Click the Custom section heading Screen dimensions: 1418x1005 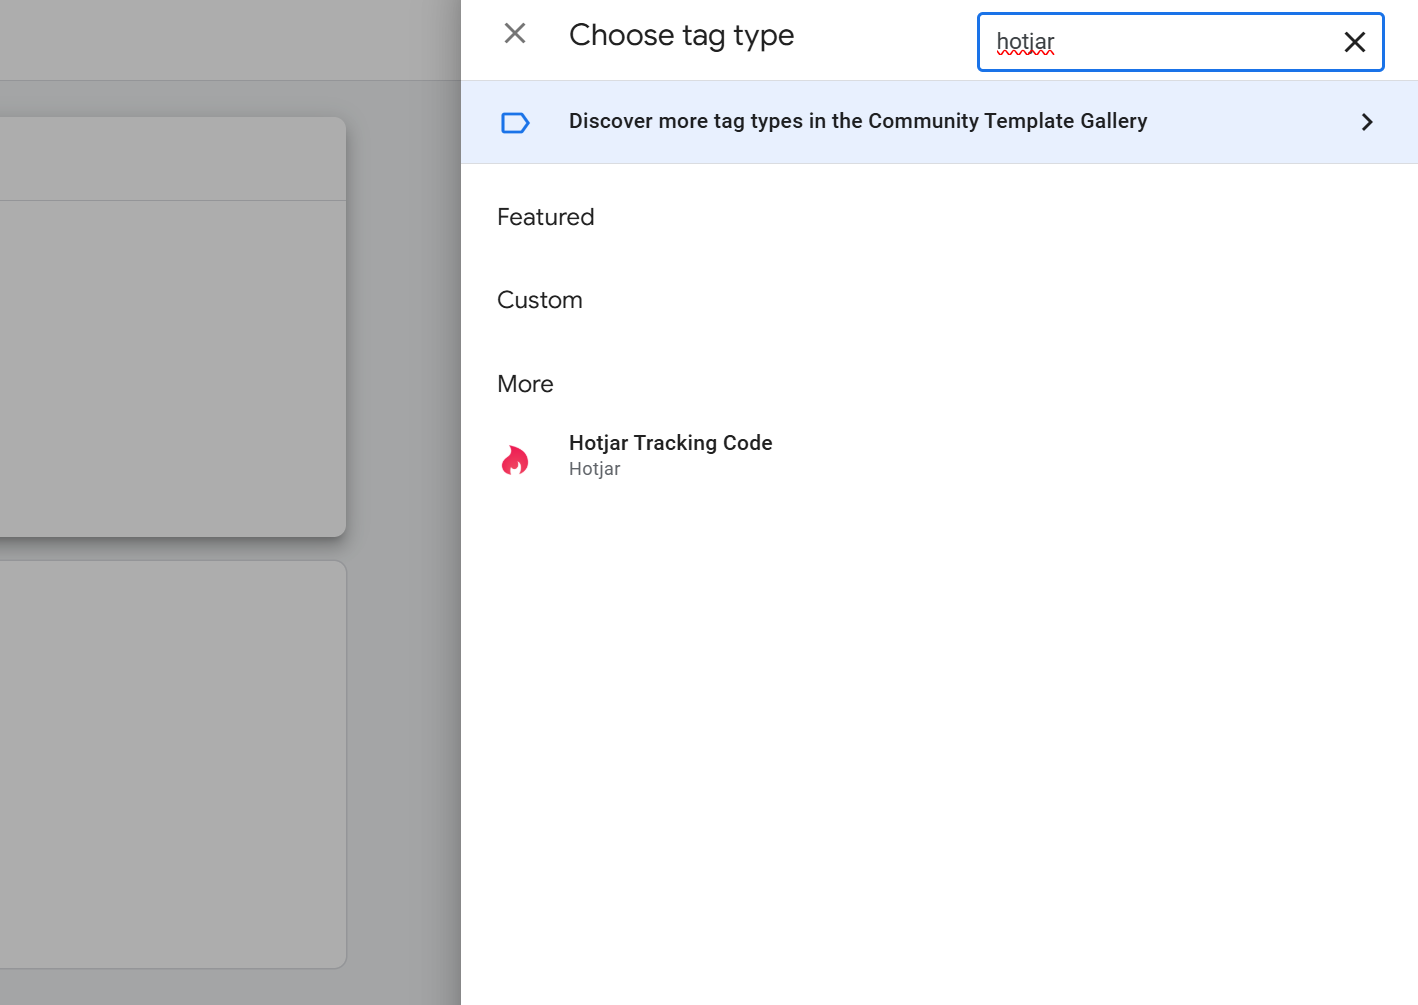pos(540,300)
